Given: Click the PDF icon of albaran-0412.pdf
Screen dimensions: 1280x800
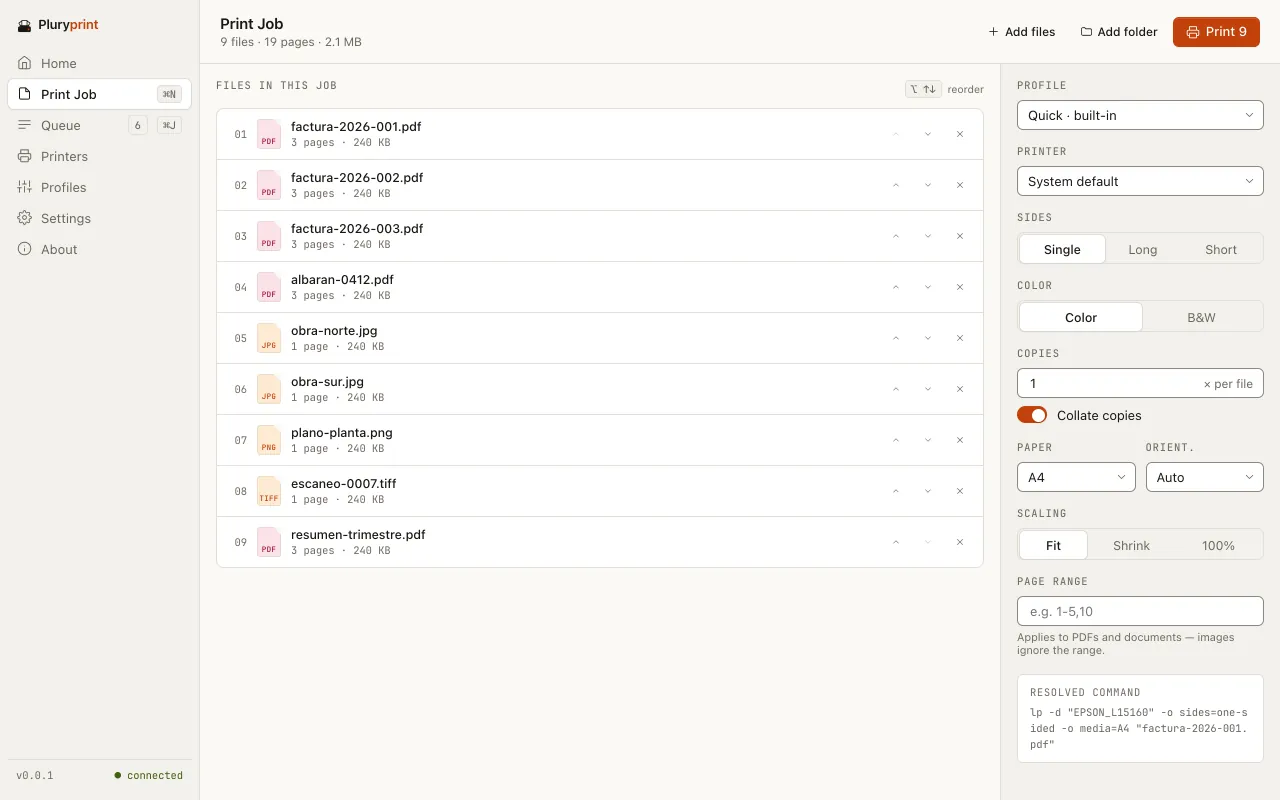Looking at the screenshot, I should 269,287.
